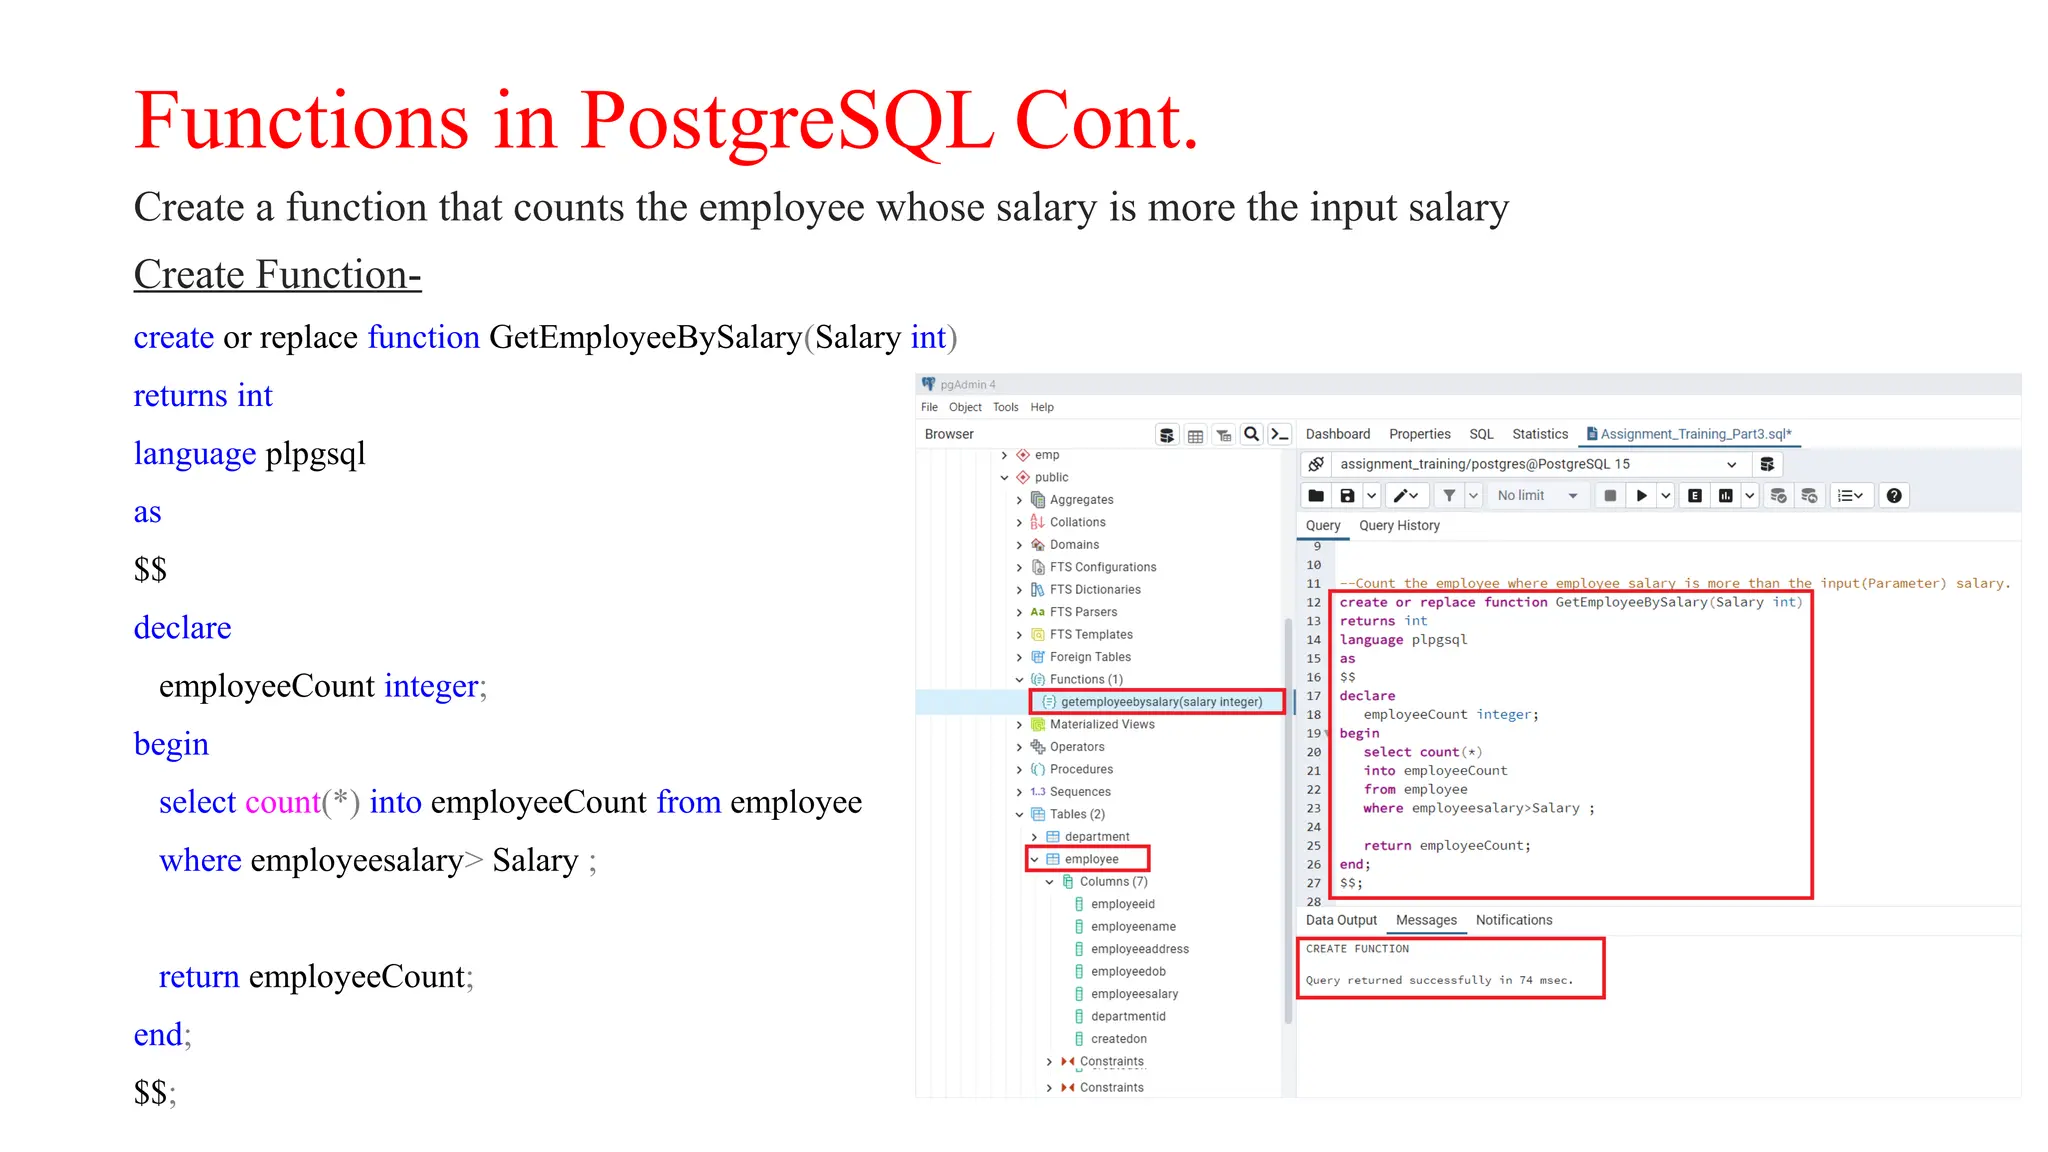The height and width of the screenshot is (1152, 2048).
Task: Click the Save File disk icon
Action: (x=1347, y=496)
